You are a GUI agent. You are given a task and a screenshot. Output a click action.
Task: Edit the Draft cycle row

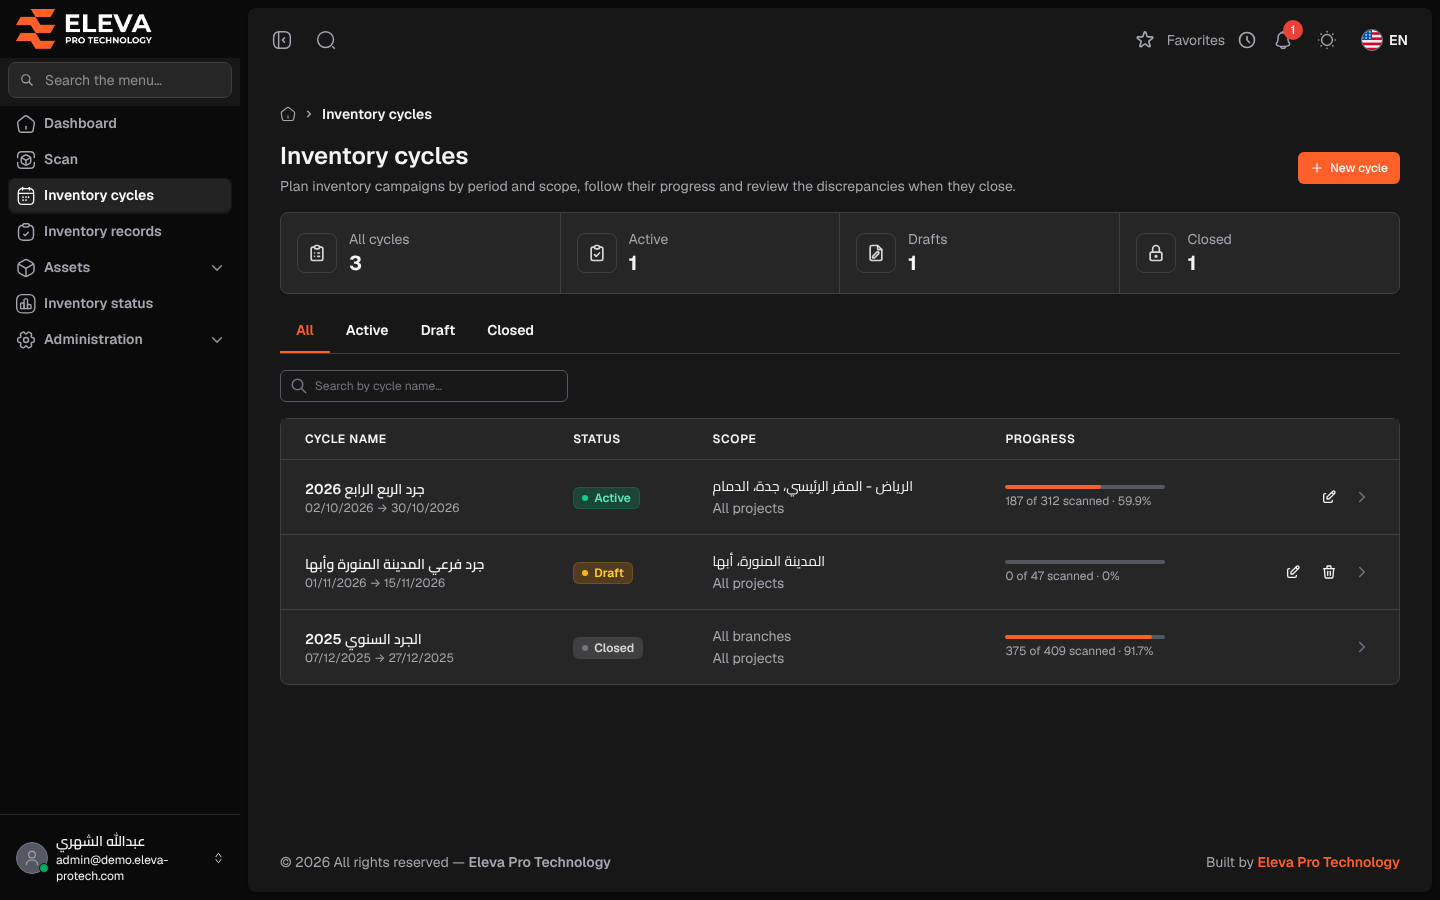1293,572
